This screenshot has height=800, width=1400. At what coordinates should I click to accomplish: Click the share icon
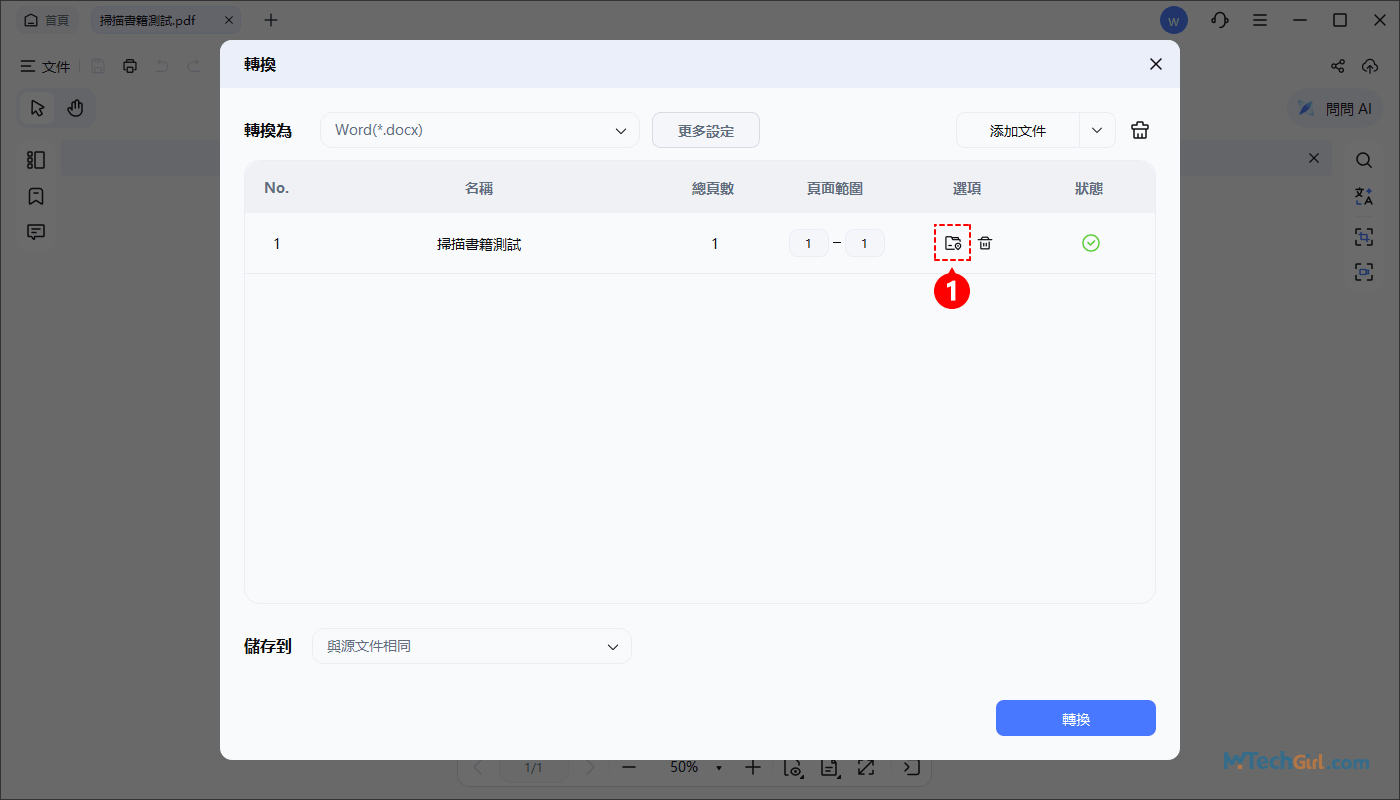coord(1338,66)
